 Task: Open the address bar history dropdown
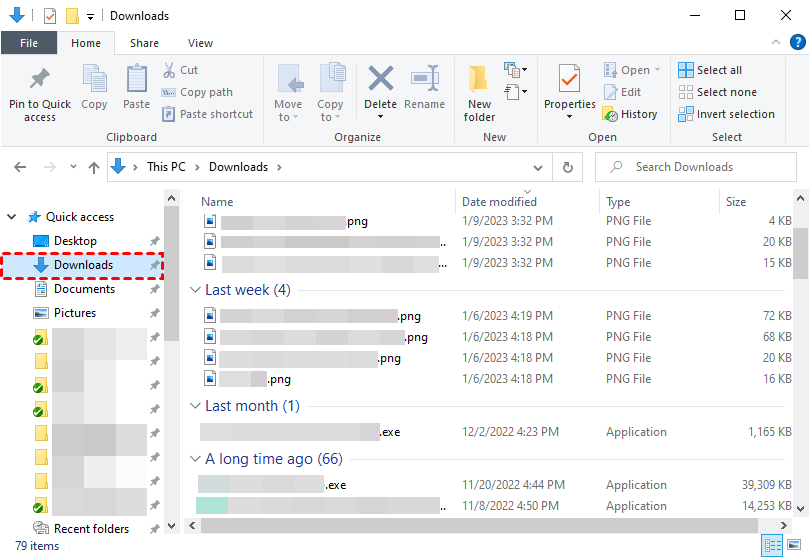point(538,167)
